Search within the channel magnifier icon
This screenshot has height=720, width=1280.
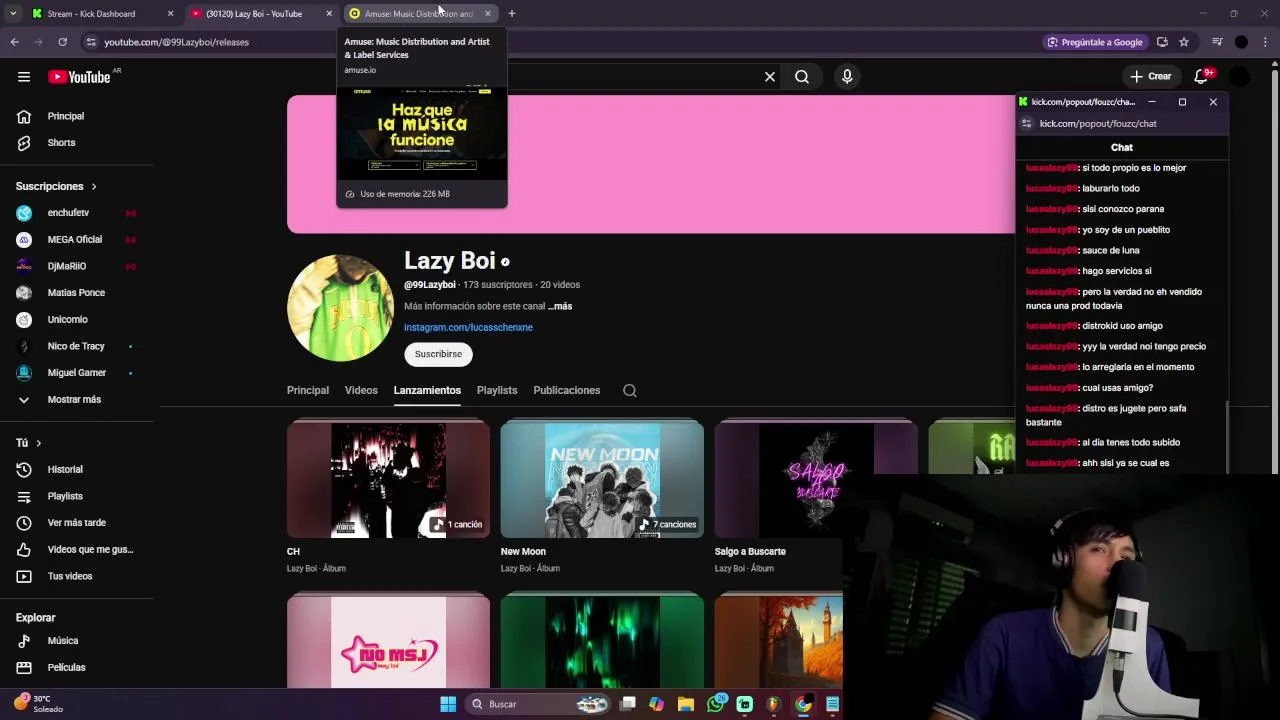coord(630,391)
